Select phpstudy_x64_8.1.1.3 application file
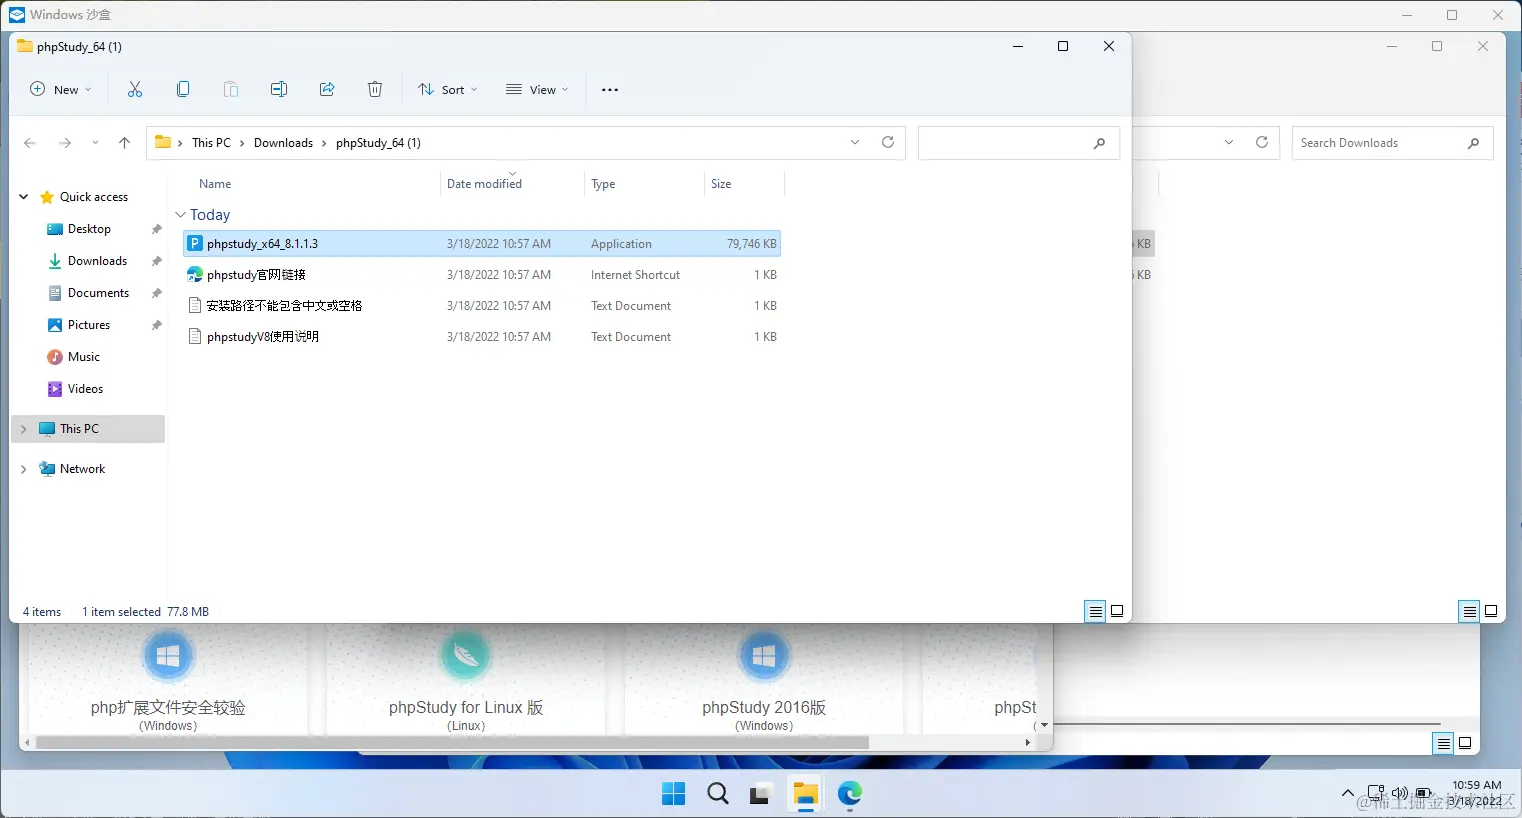The height and width of the screenshot is (818, 1522). [x=482, y=244]
